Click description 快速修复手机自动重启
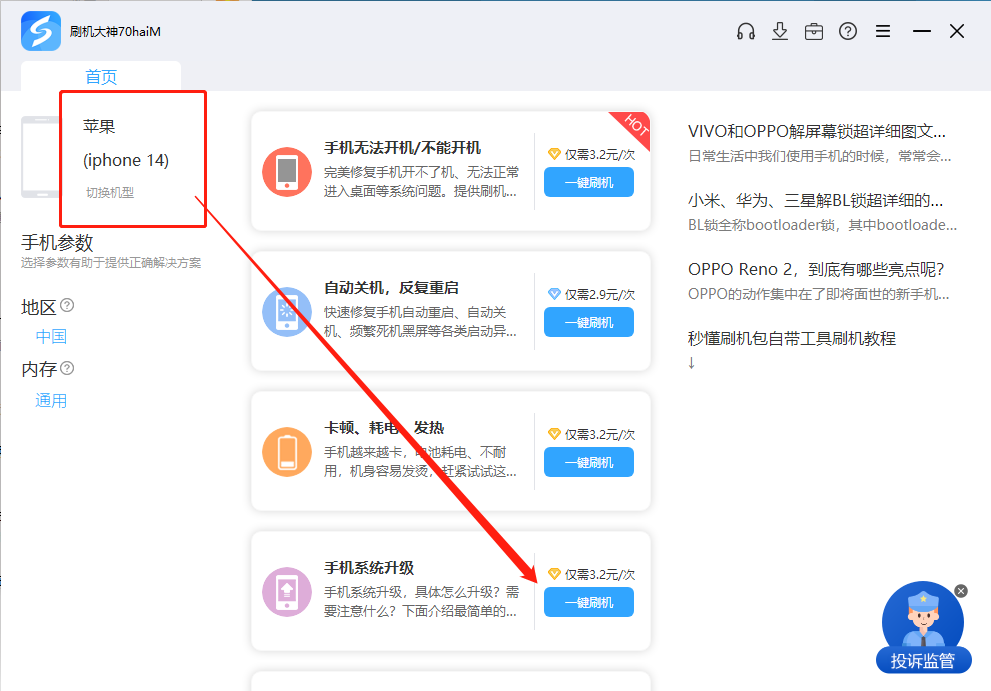This screenshot has height=691, width=991. tap(420, 322)
